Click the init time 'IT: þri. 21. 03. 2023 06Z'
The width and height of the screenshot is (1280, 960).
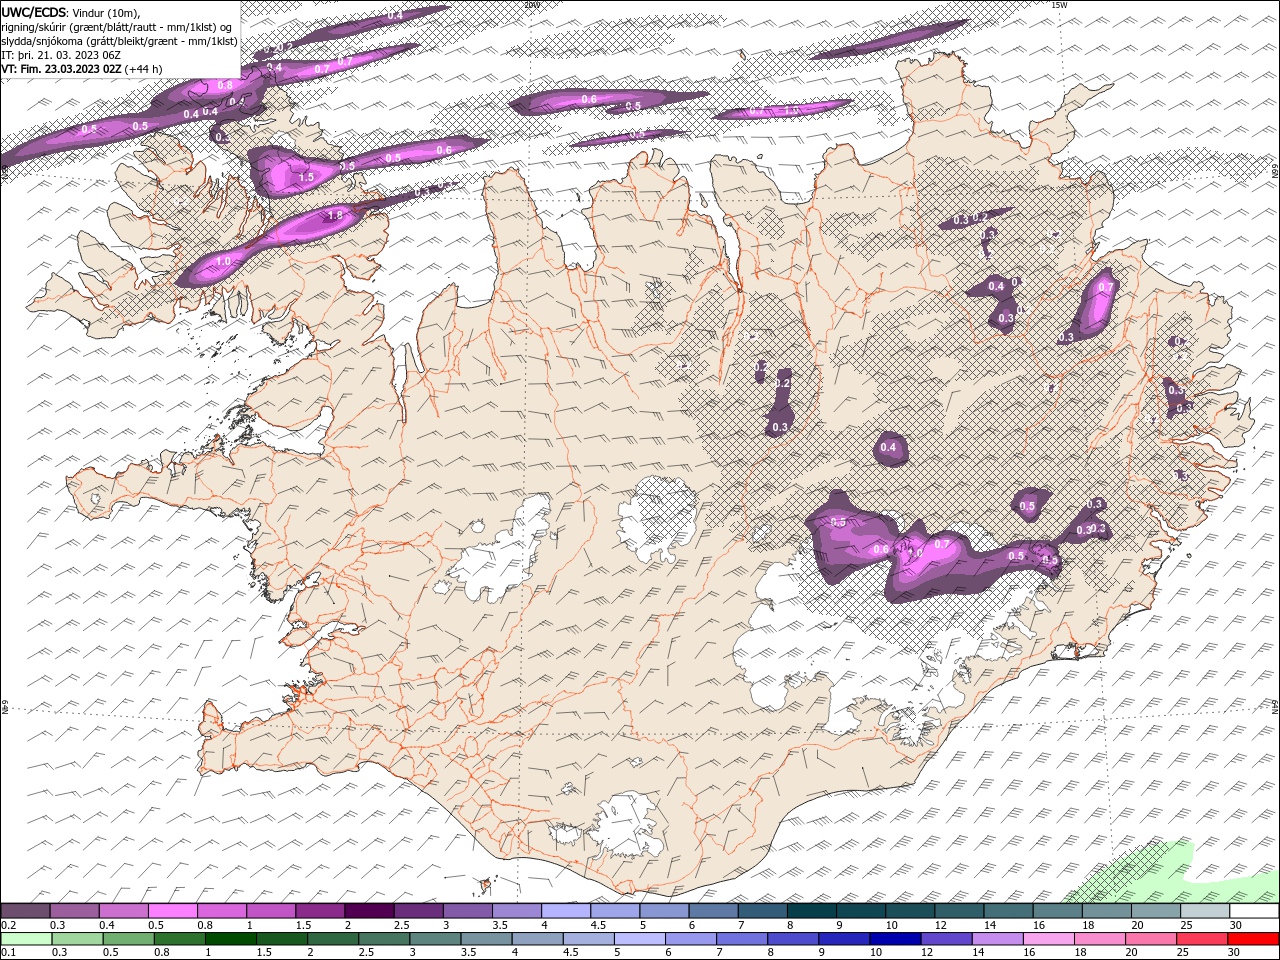point(60,54)
